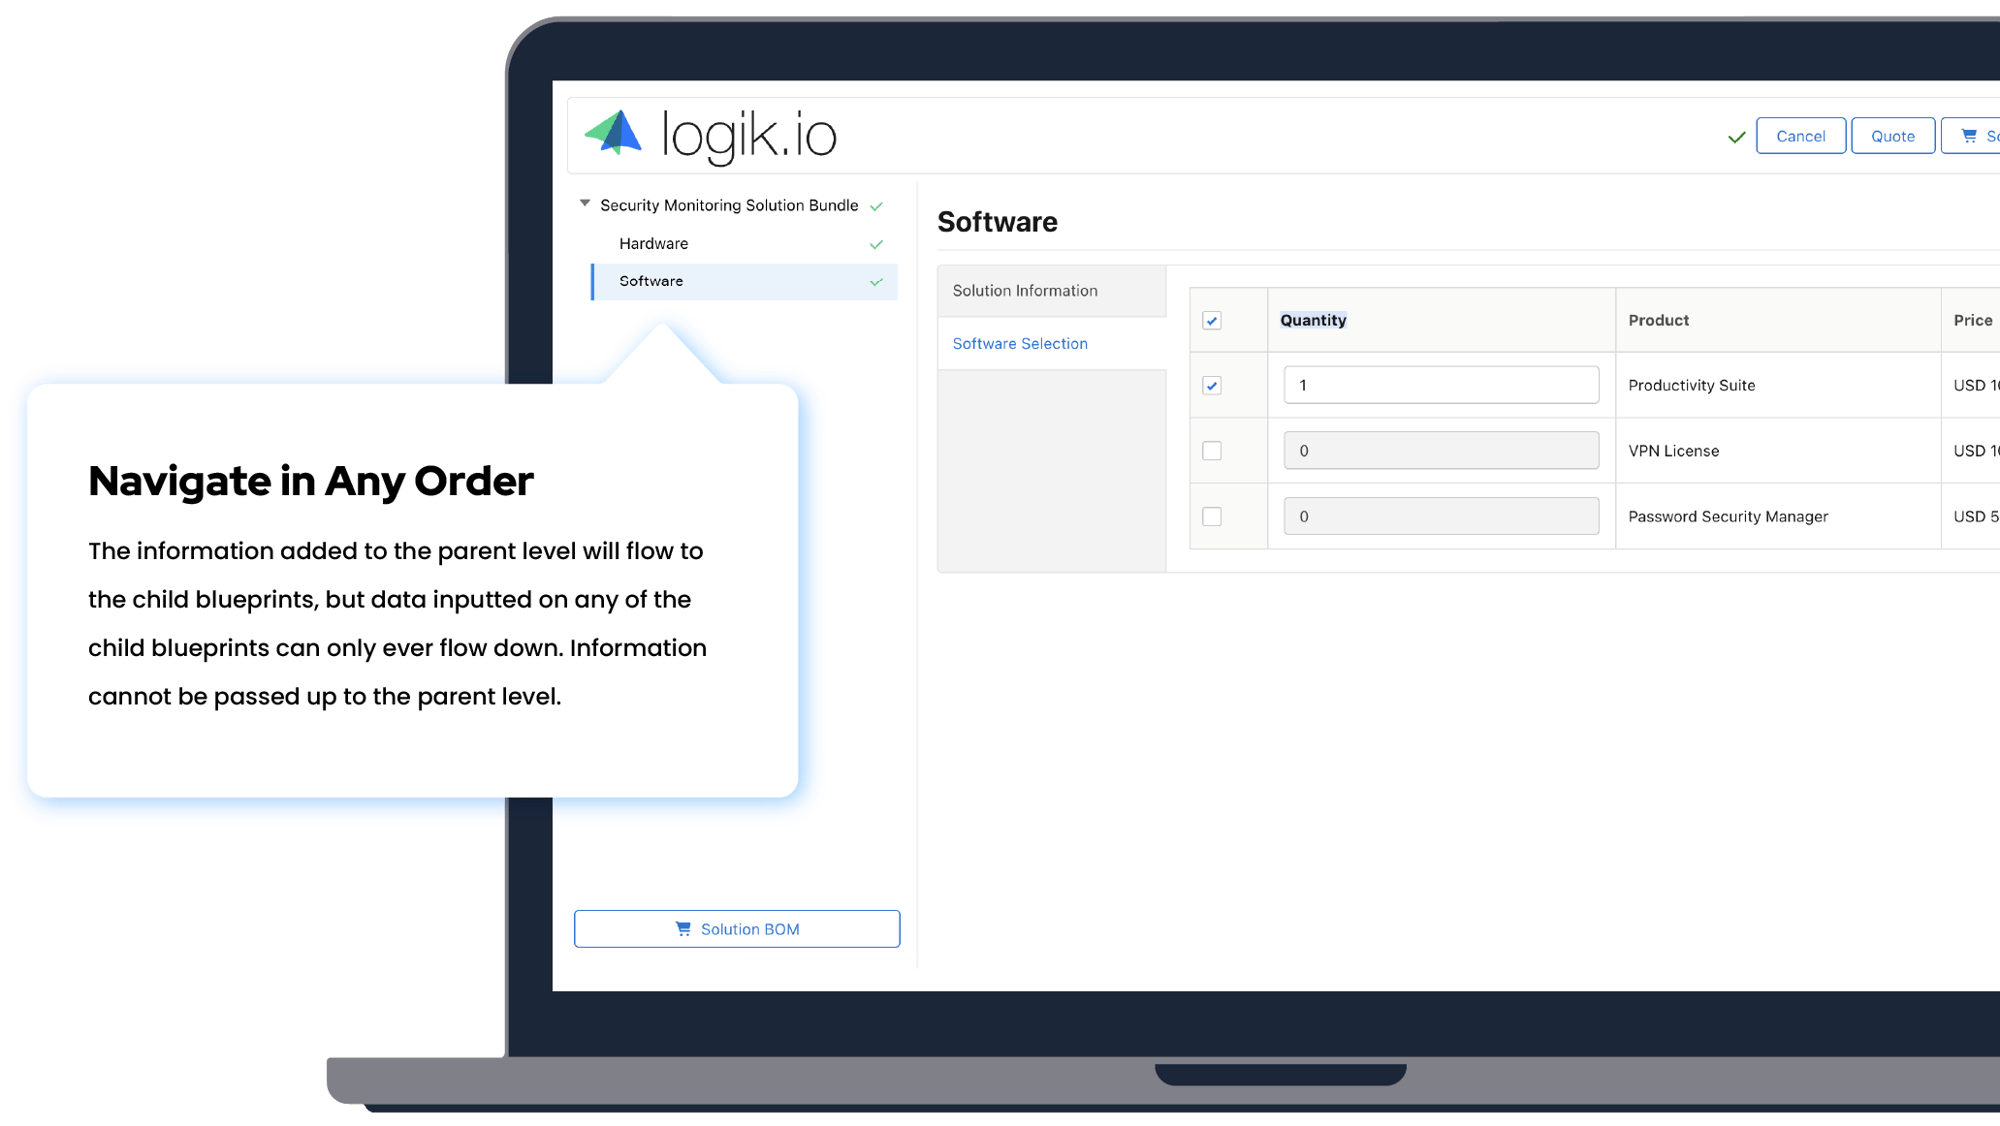Click the Password Security Manager quantity field
The width and height of the screenshot is (2000, 1126).
(1441, 516)
